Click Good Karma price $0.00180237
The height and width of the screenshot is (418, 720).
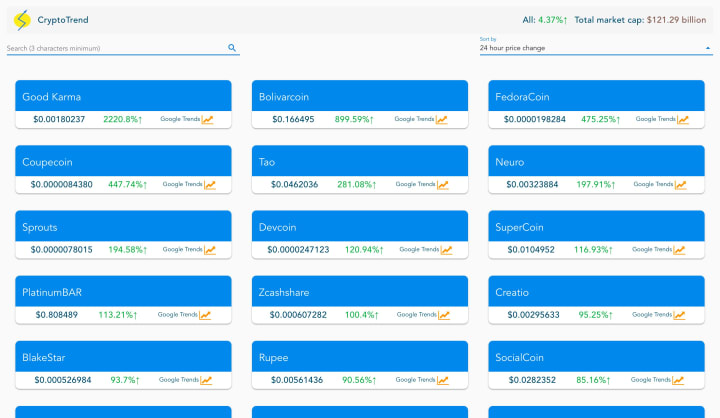(59, 119)
